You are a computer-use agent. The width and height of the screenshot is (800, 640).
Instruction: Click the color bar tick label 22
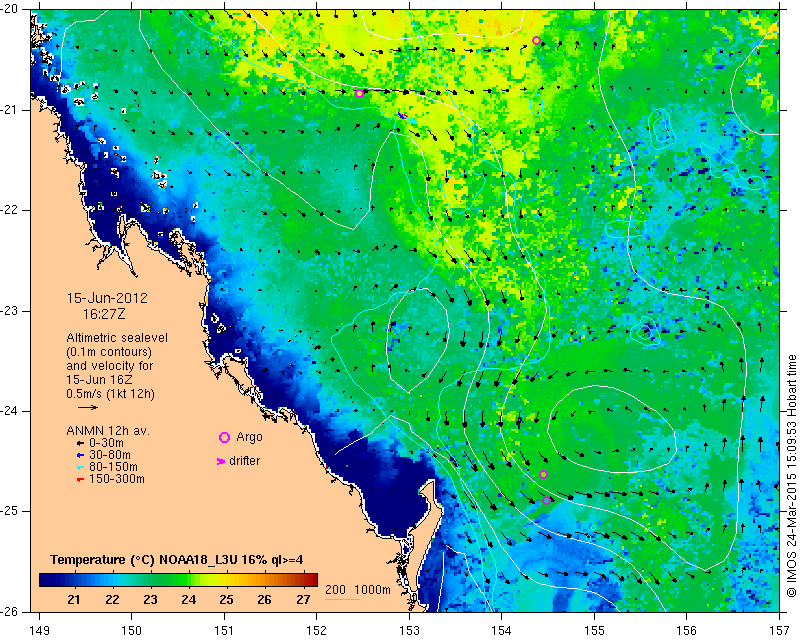click(x=112, y=600)
